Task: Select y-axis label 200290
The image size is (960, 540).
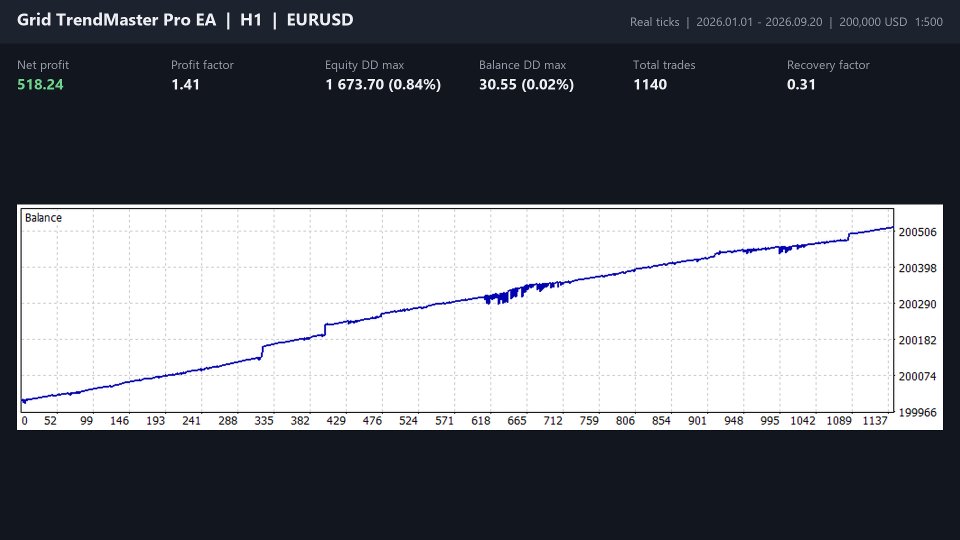Action: [x=917, y=304]
